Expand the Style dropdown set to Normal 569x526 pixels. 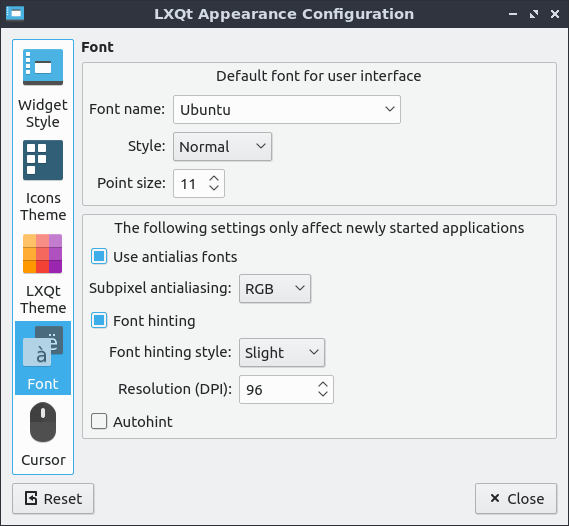pos(222,147)
